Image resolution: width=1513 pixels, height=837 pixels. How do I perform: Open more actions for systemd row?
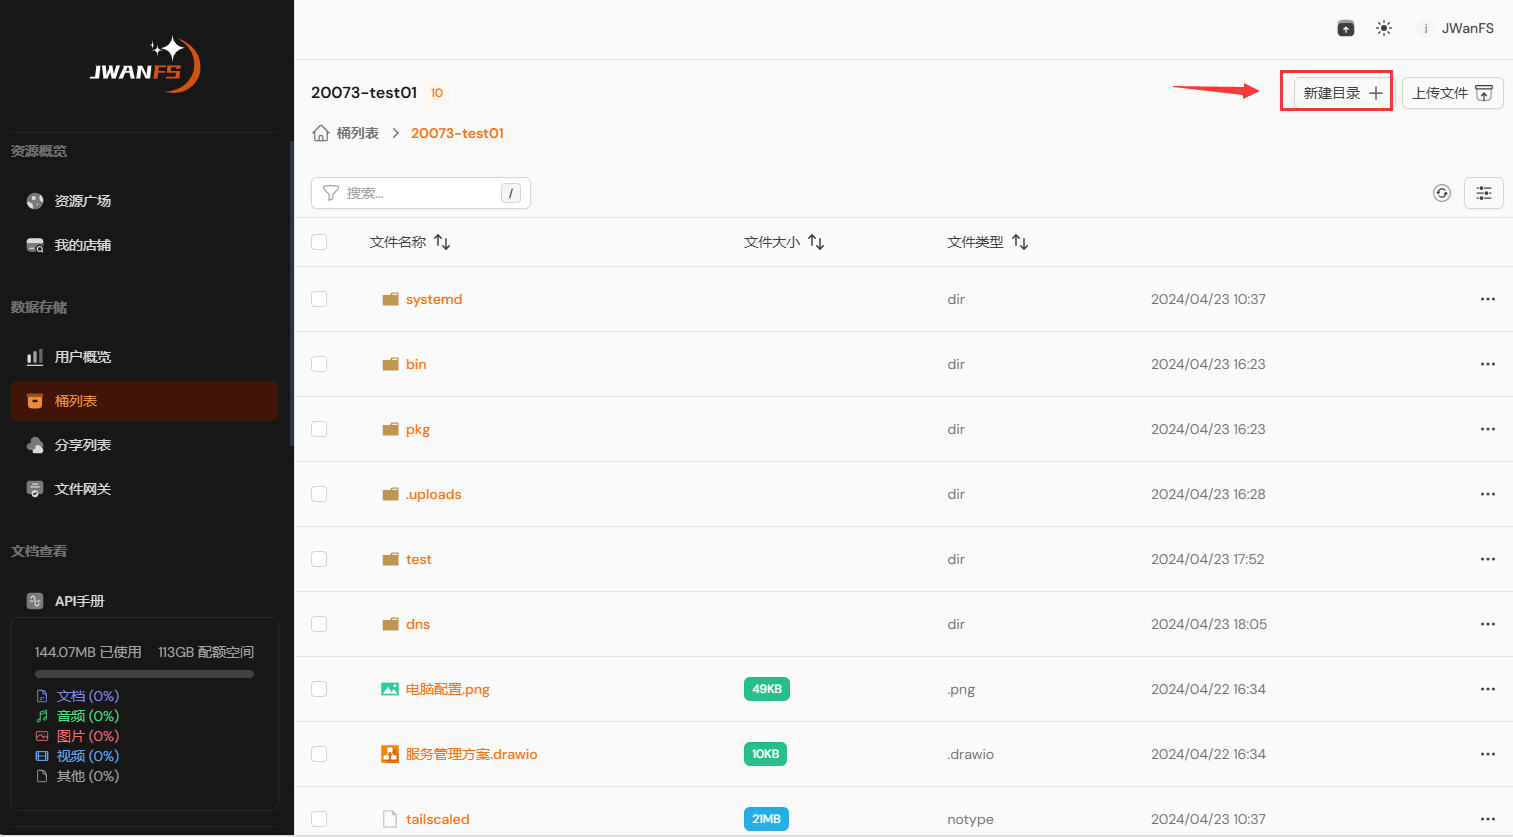click(1488, 299)
